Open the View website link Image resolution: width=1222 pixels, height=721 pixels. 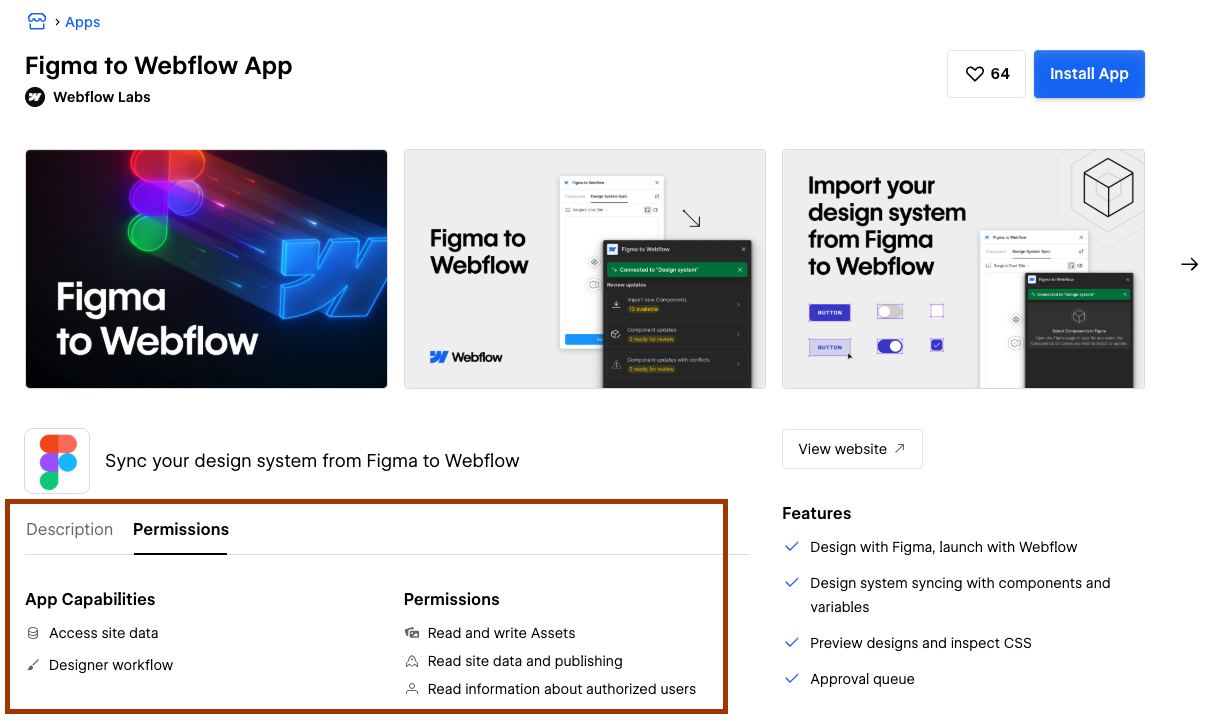pos(852,448)
